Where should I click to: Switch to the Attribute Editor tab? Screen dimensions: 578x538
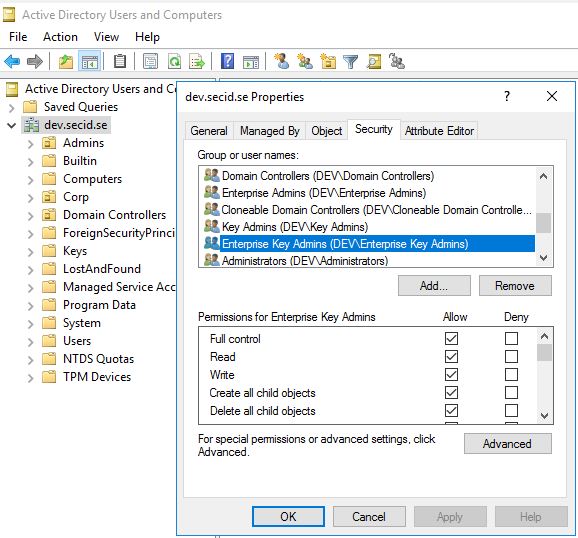tap(439, 131)
